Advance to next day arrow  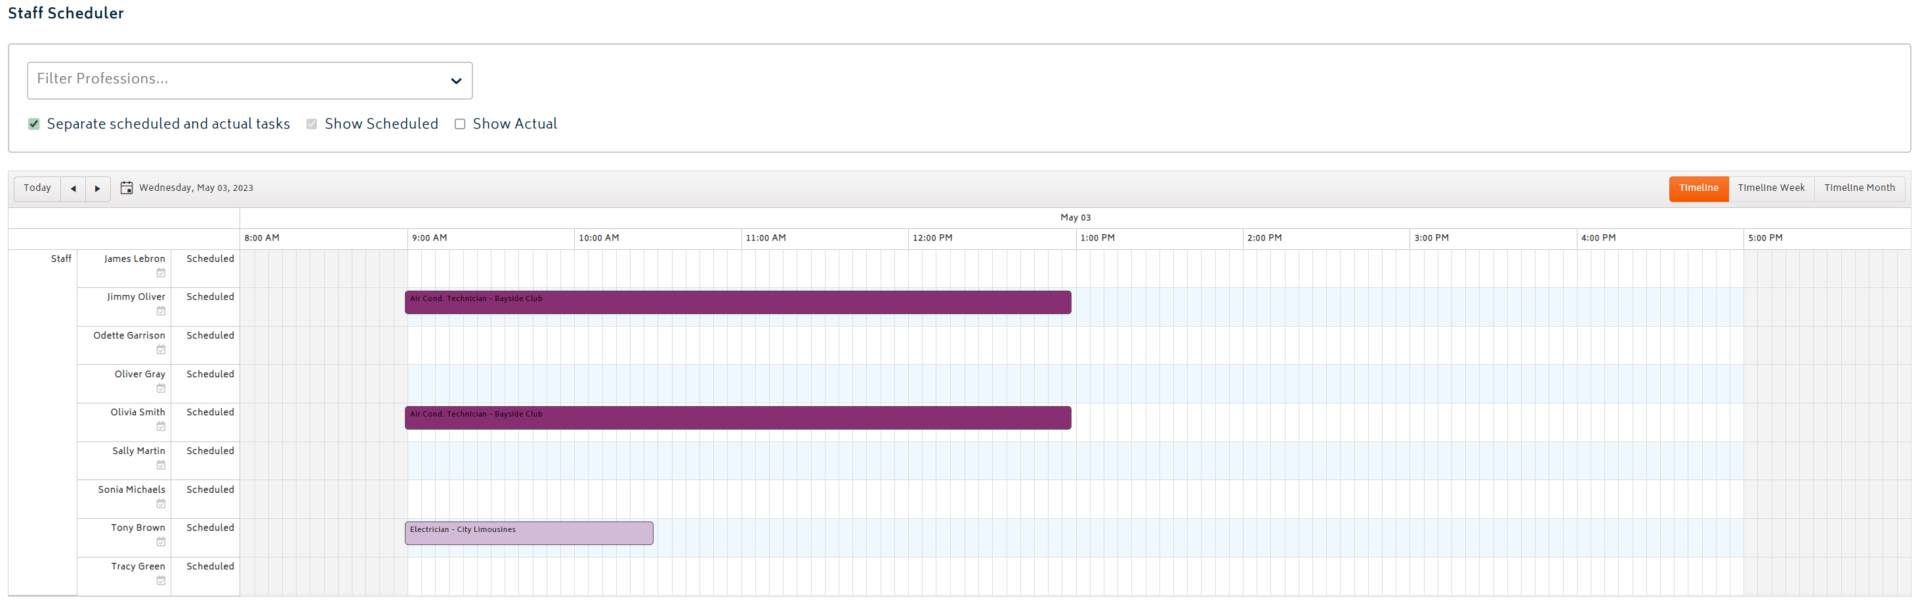point(97,188)
